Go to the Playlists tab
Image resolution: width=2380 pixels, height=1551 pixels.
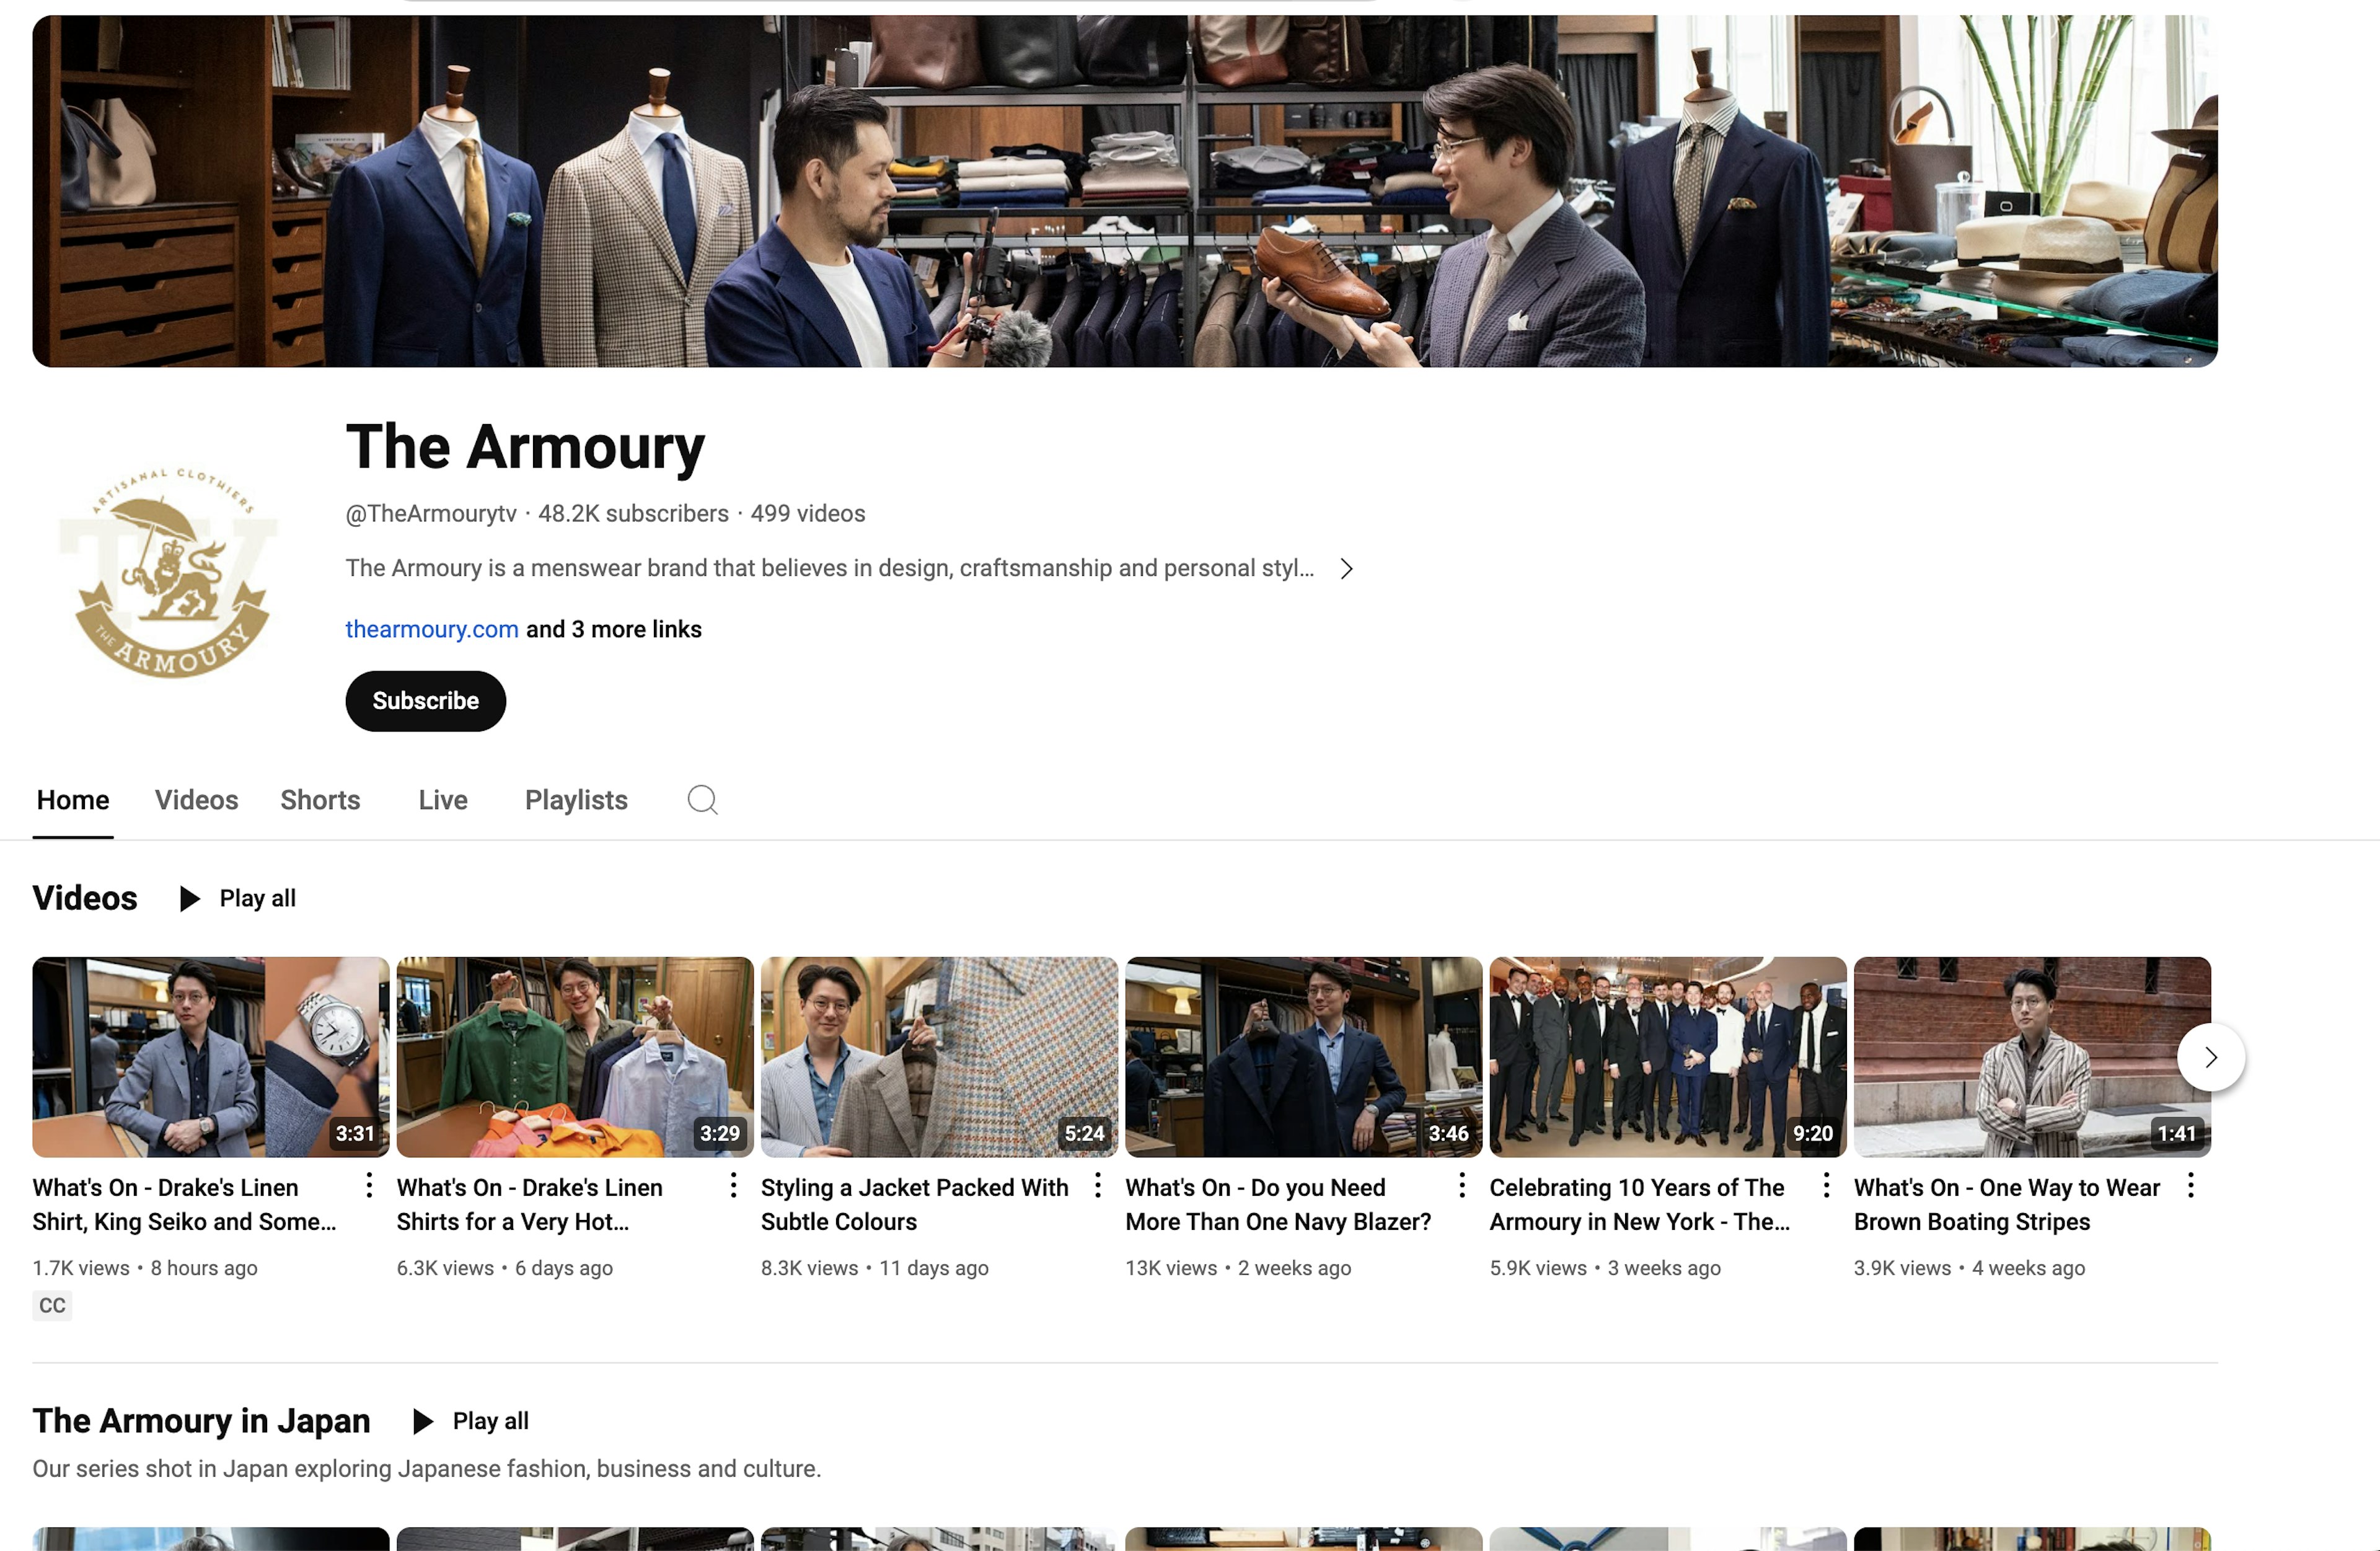click(576, 800)
